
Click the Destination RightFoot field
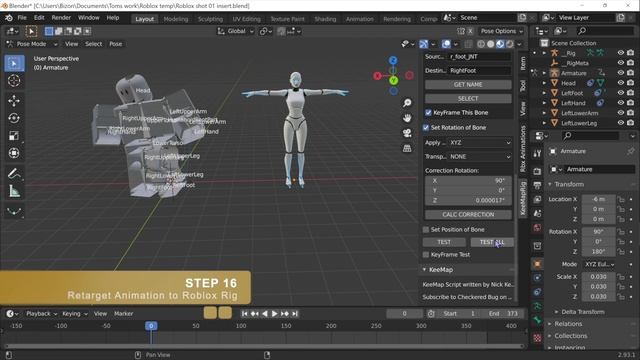point(480,71)
